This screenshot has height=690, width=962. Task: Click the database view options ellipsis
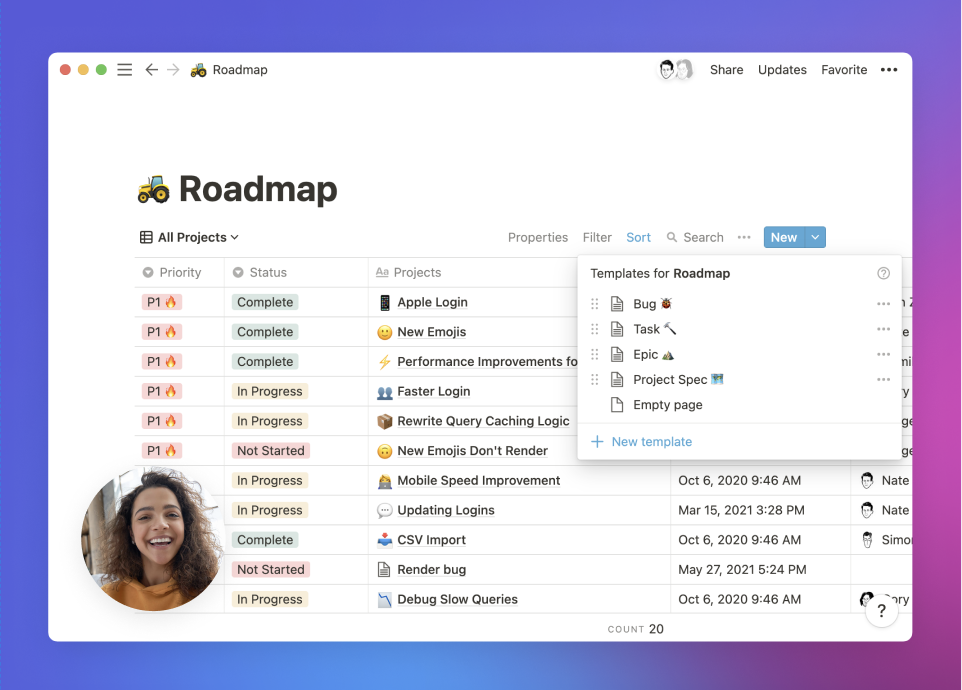coord(743,238)
